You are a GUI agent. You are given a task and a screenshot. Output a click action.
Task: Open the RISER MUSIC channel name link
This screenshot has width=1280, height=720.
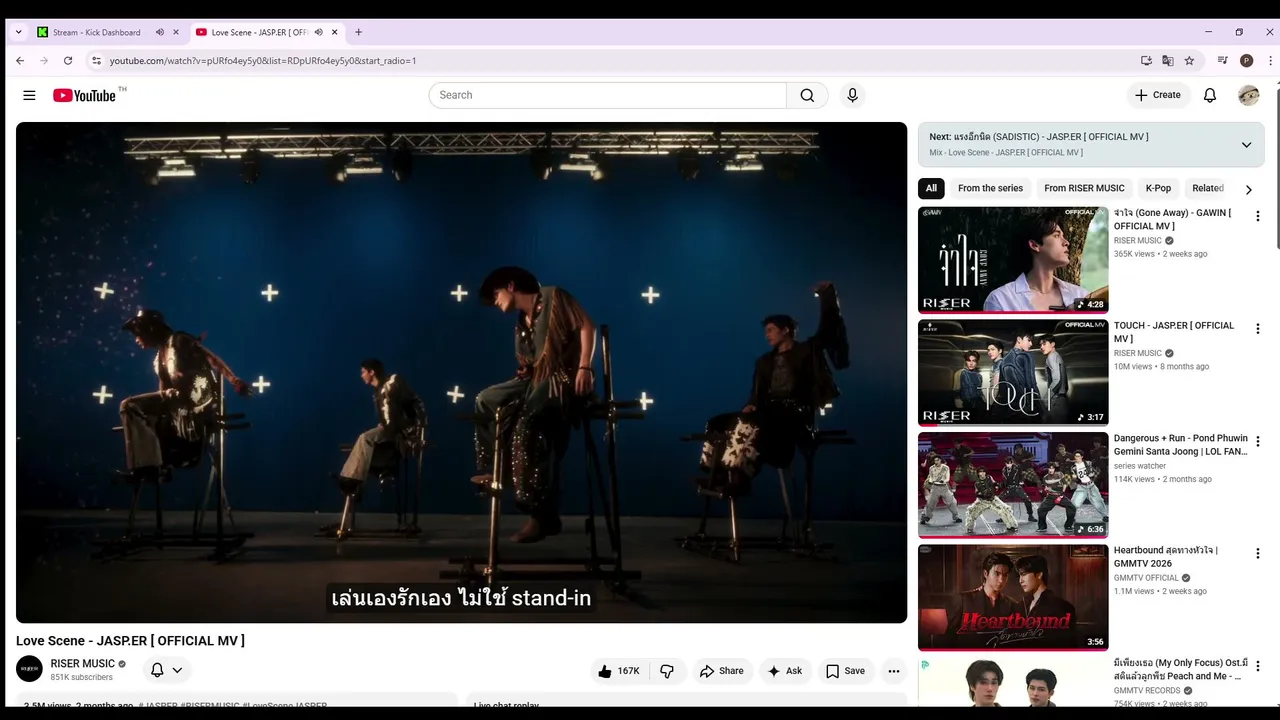point(83,664)
